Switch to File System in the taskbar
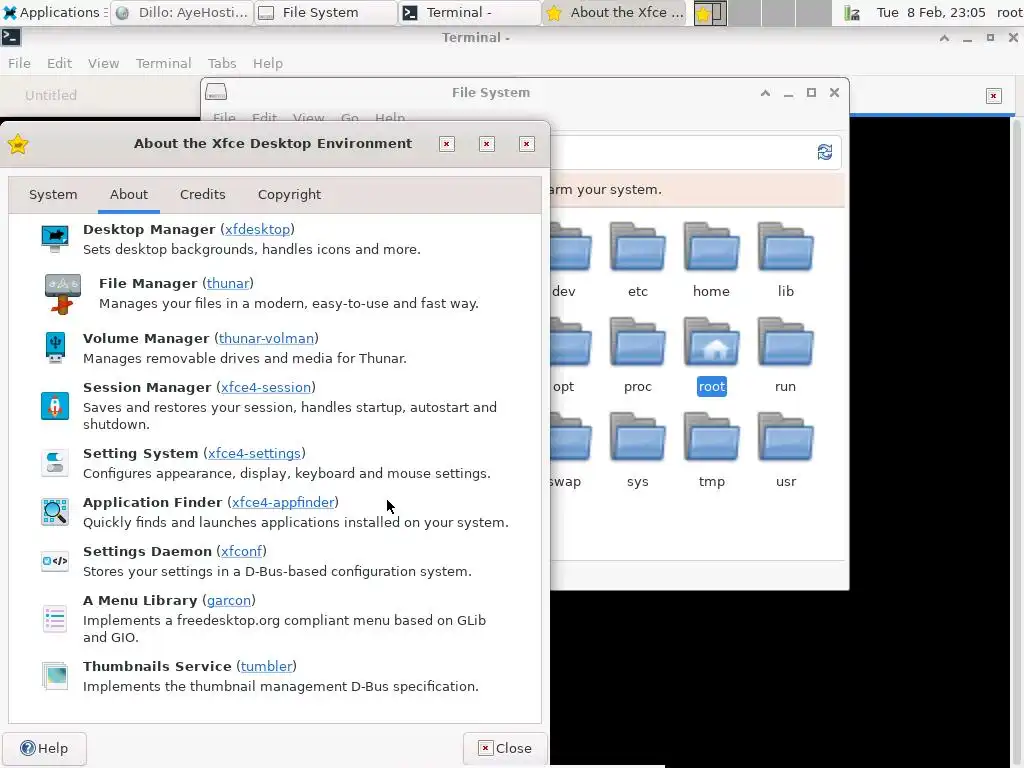The image size is (1024, 768). click(x=325, y=12)
